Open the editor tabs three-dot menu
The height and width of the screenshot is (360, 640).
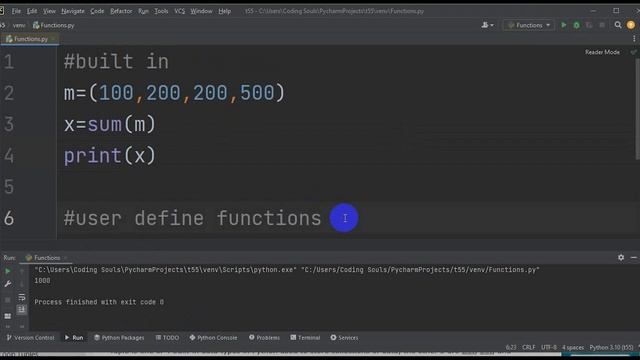634,39
